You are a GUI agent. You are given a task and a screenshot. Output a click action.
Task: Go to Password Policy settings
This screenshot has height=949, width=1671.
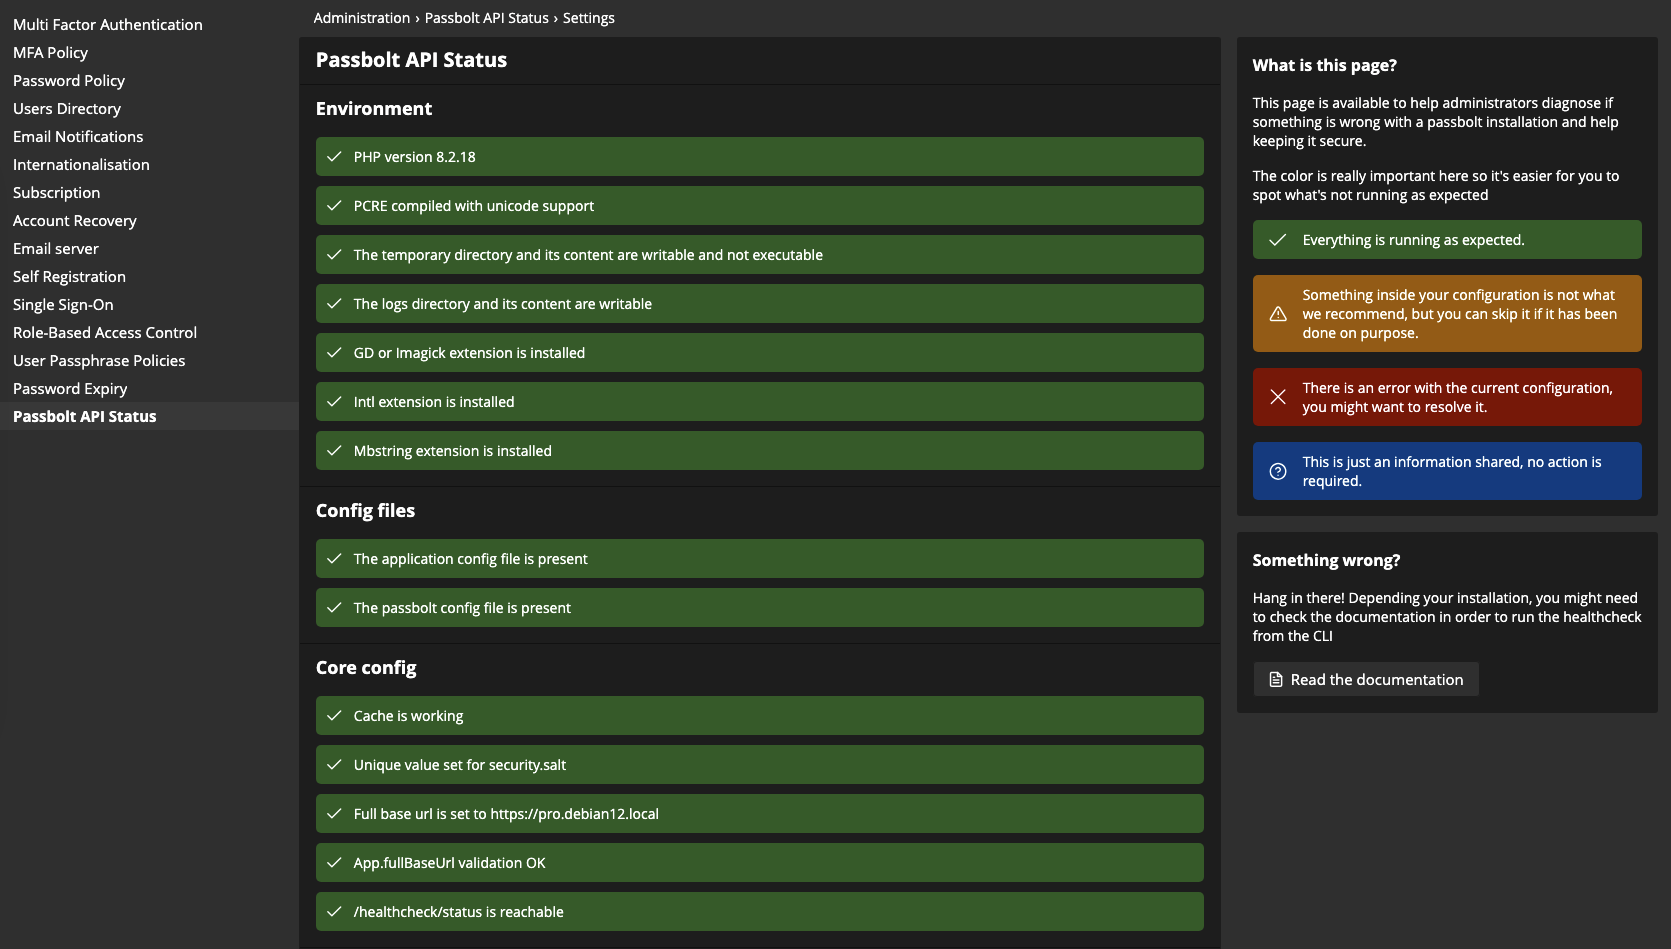pyautogui.click(x=69, y=80)
